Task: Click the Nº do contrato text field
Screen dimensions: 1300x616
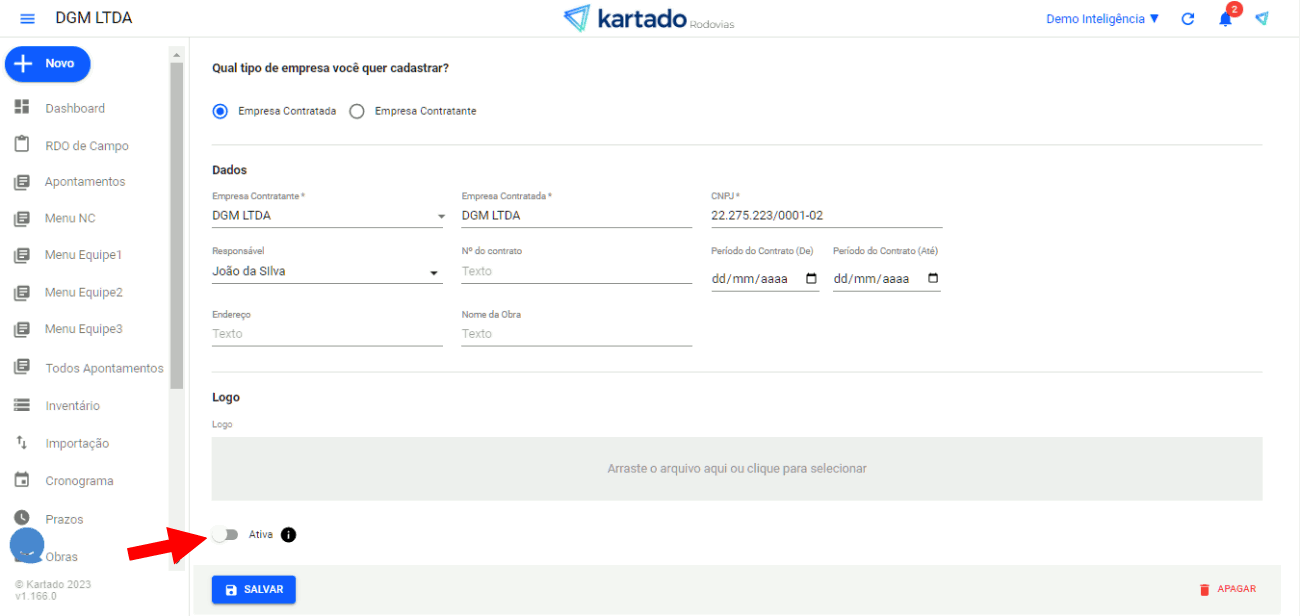Action: click(x=576, y=272)
